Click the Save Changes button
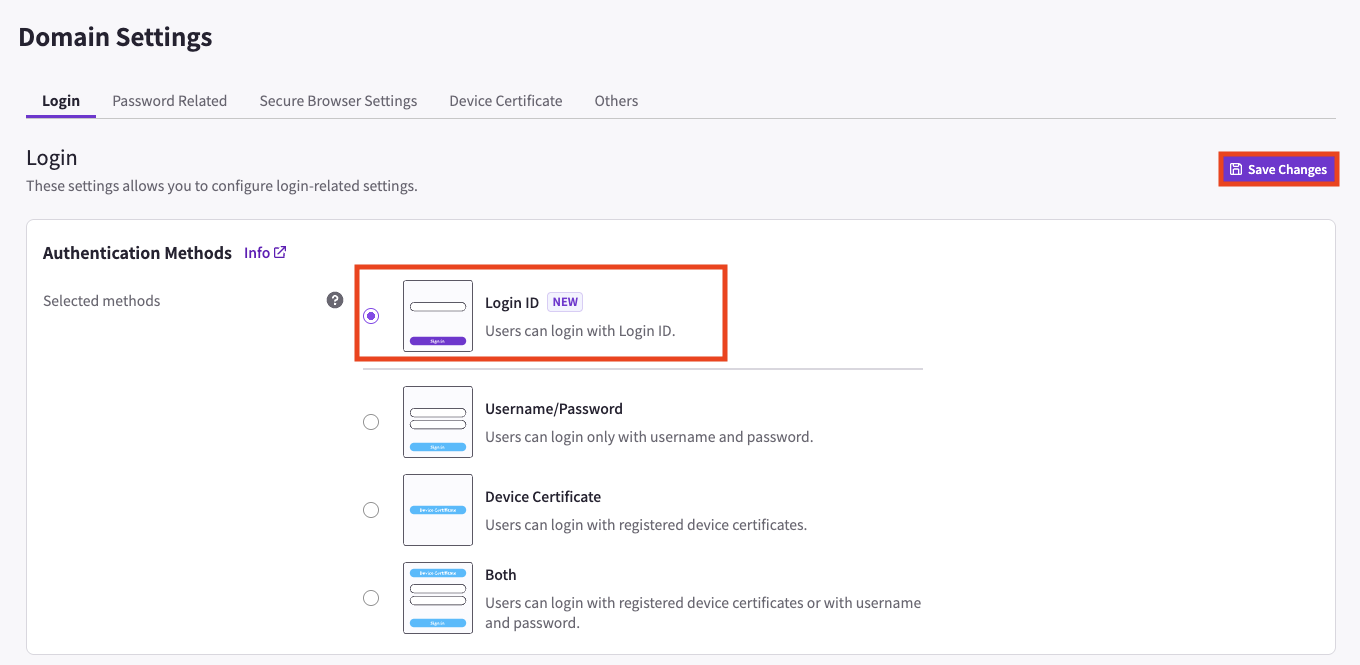The height and width of the screenshot is (665, 1360). [x=1278, y=169]
